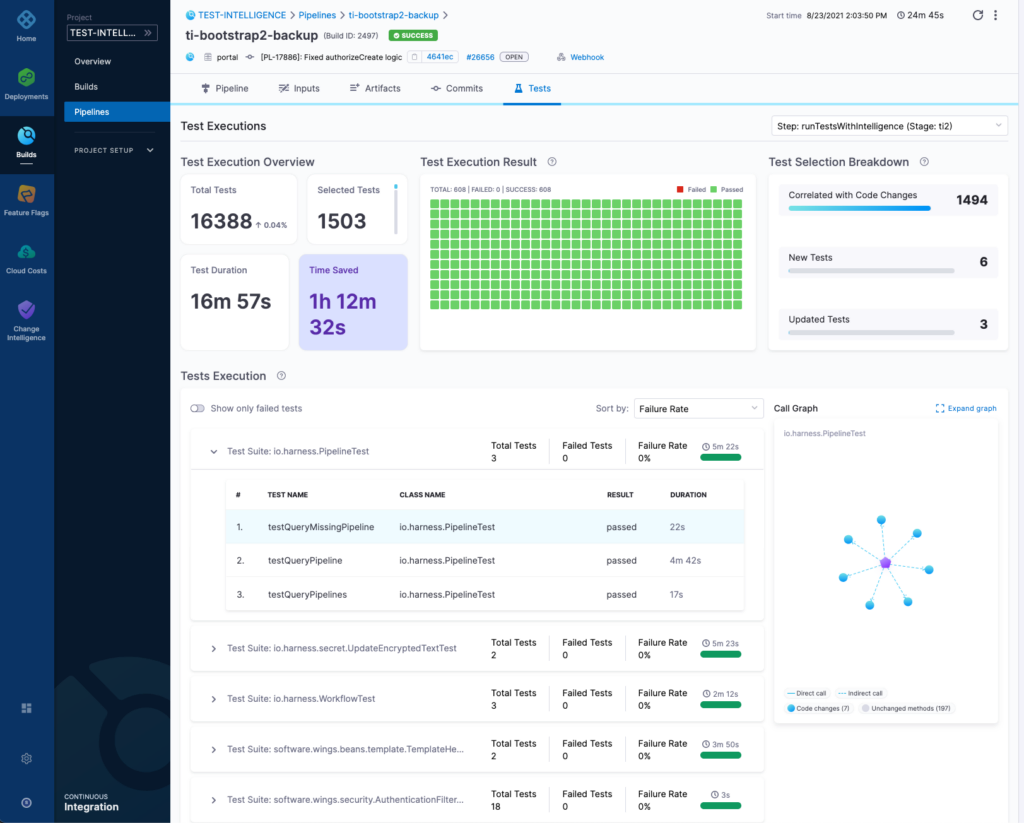1024x823 pixels.
Task: Open pull request #26656 link
Action: [x=480, y=57]
